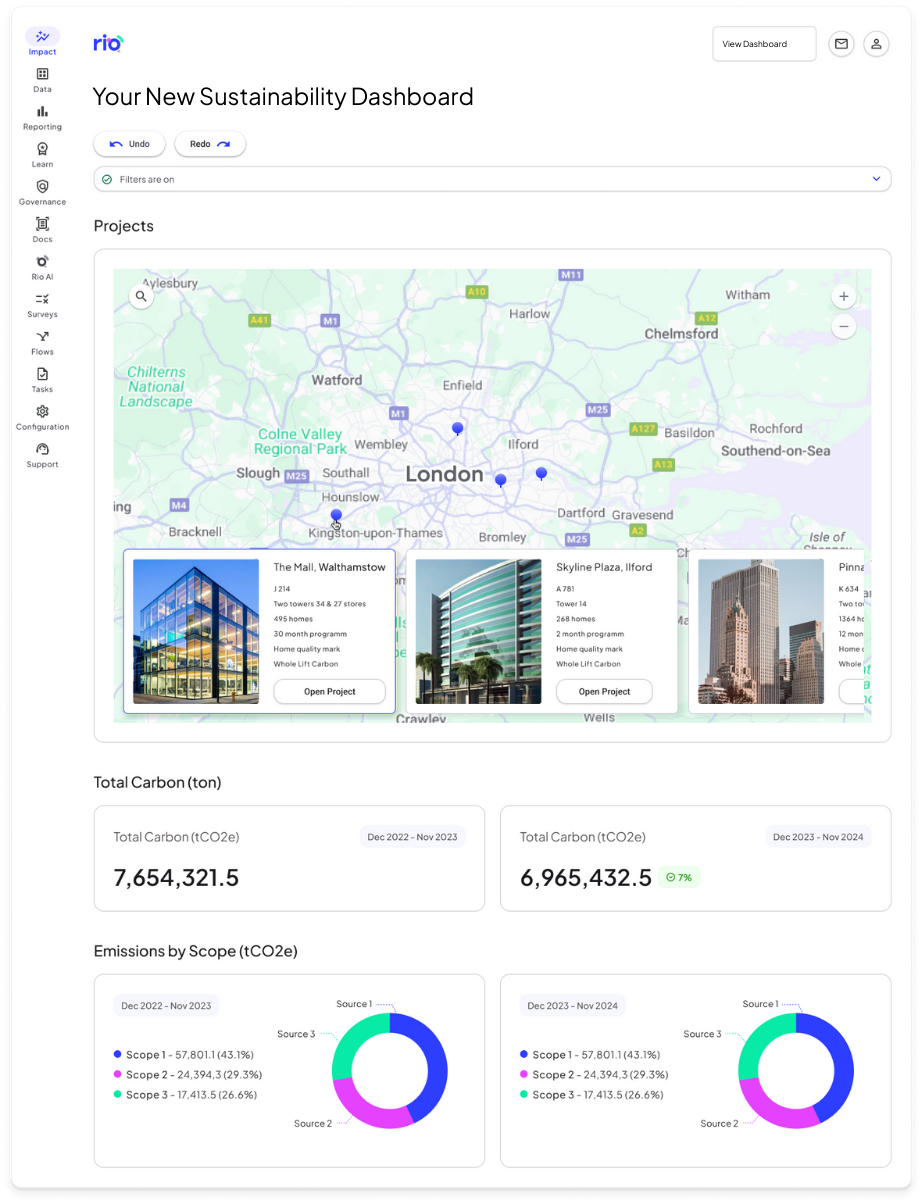Click Scope 1 legend in Dec 2023 chart
923x1204 pixels.
[x=590, y=1055]
